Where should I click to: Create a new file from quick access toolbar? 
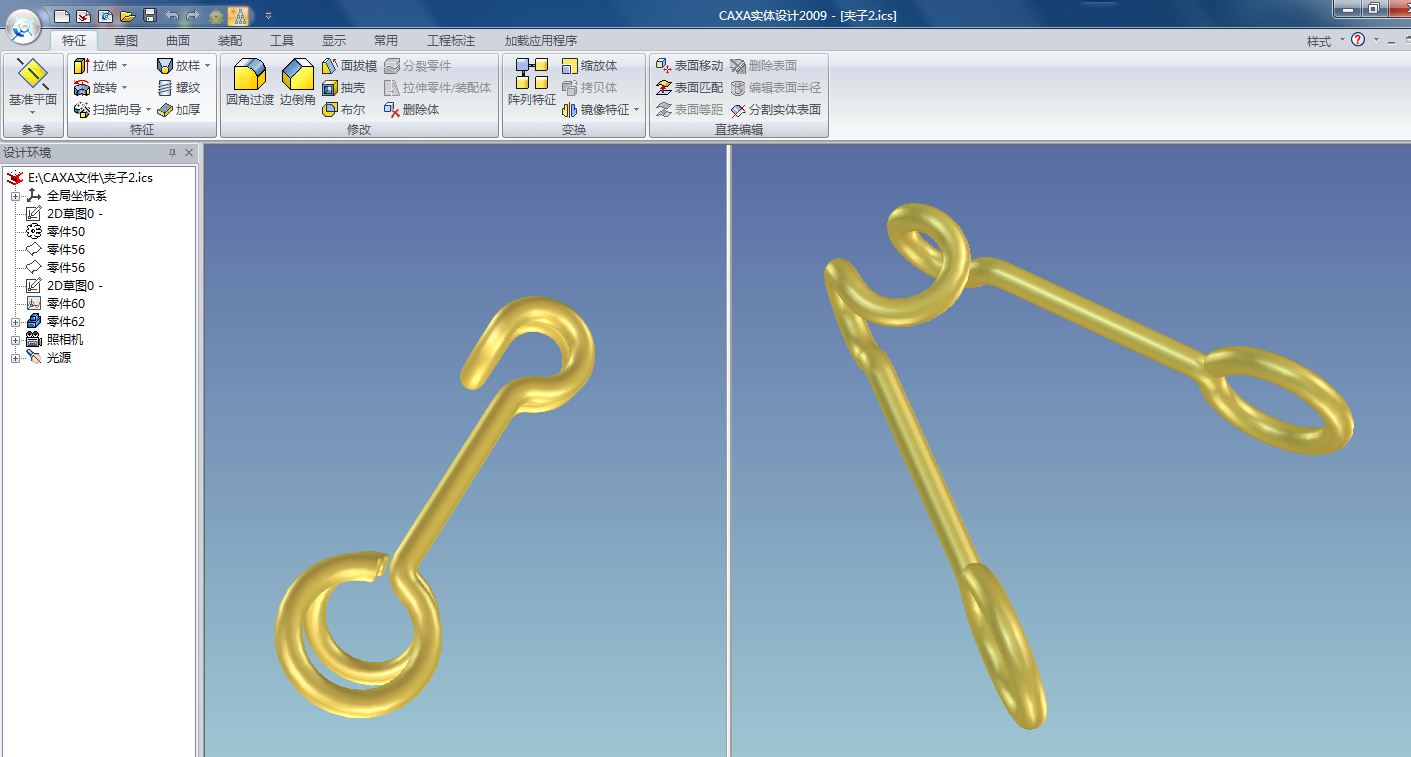[62, 15]
